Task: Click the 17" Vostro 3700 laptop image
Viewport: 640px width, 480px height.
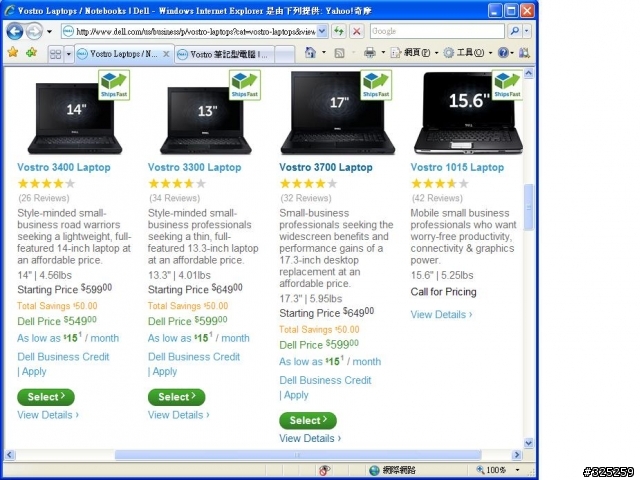Action: 338,113
